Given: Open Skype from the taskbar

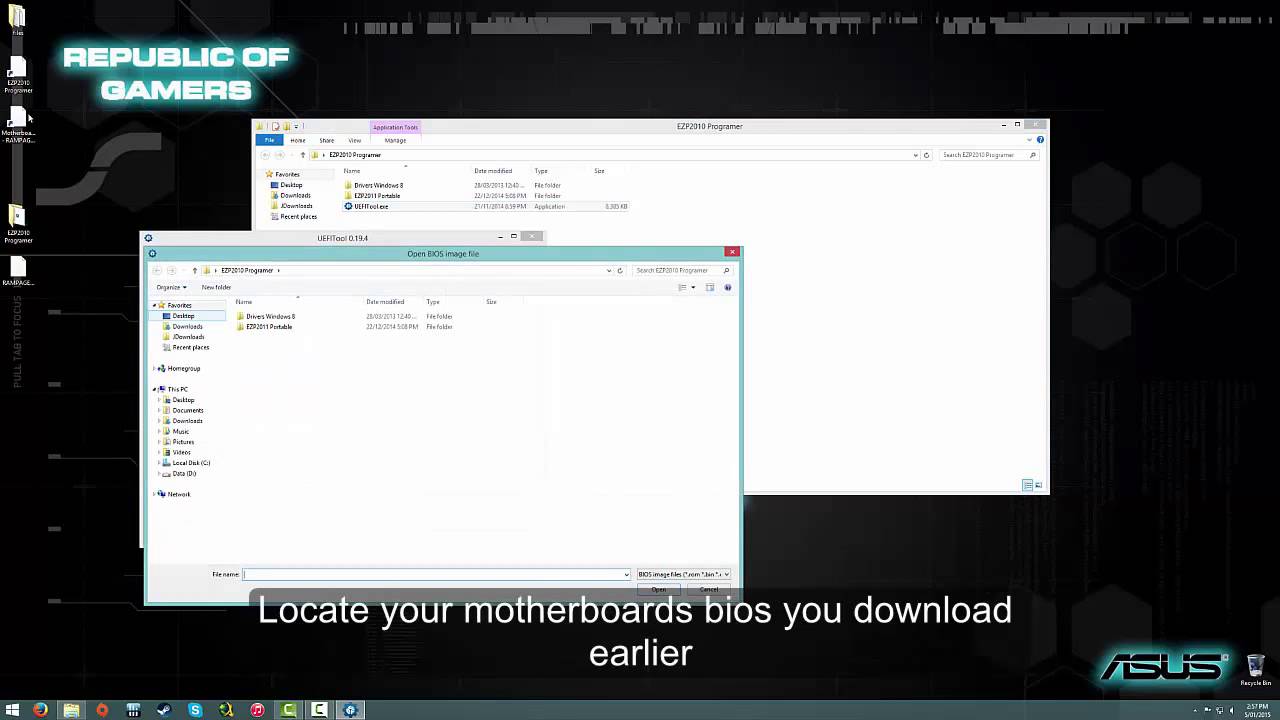Looking at the screenshot, I should 195,710.
